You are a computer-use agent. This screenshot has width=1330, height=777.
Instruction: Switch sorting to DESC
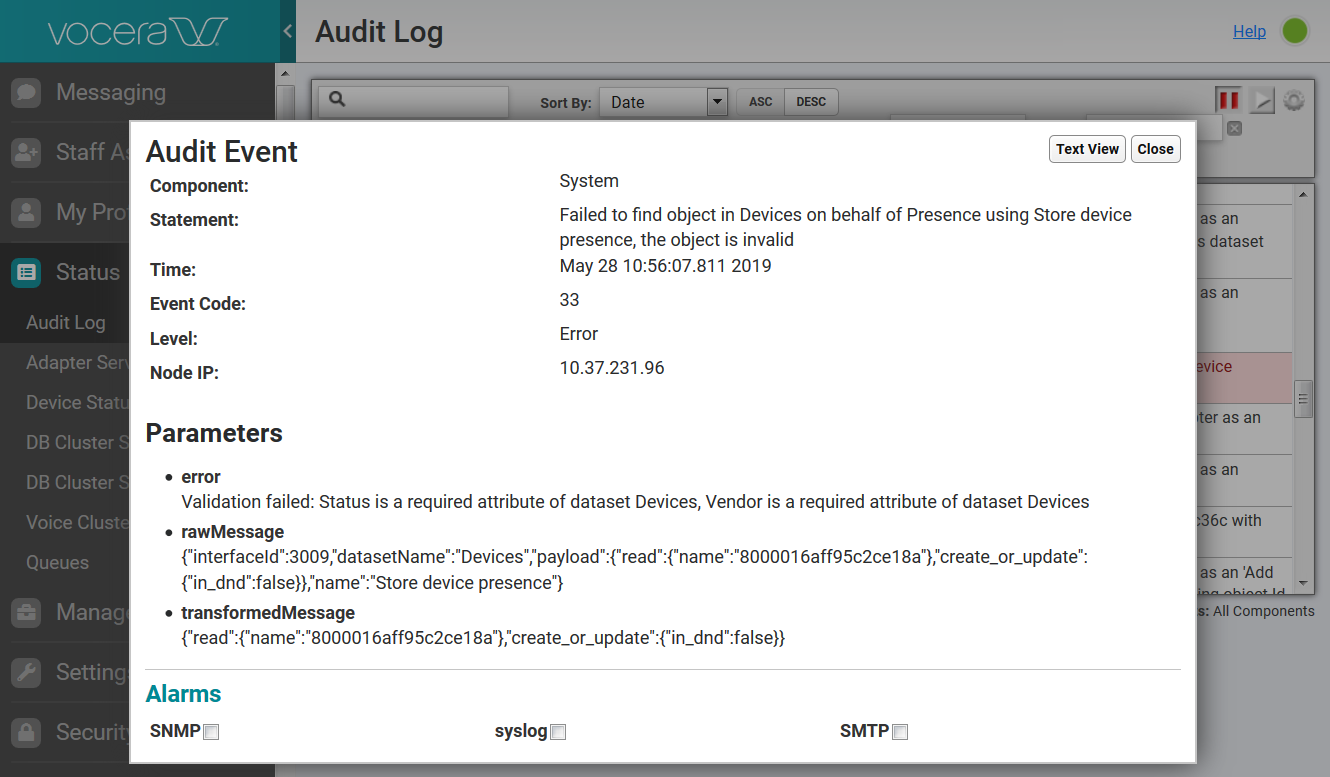[x=811, y=101]
